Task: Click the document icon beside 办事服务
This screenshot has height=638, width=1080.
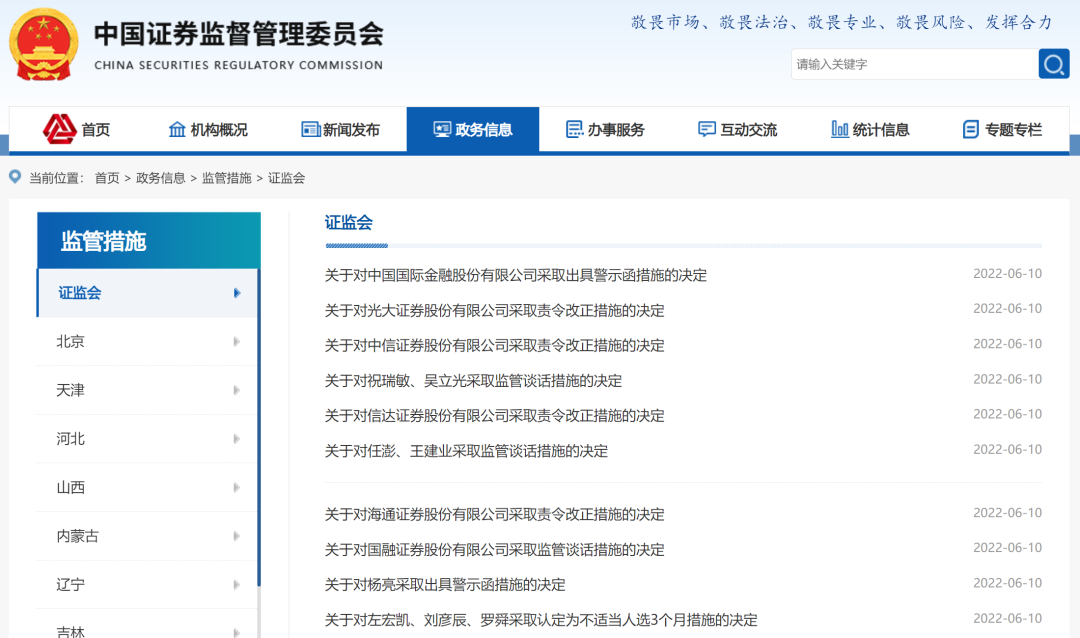Action: 574,129
